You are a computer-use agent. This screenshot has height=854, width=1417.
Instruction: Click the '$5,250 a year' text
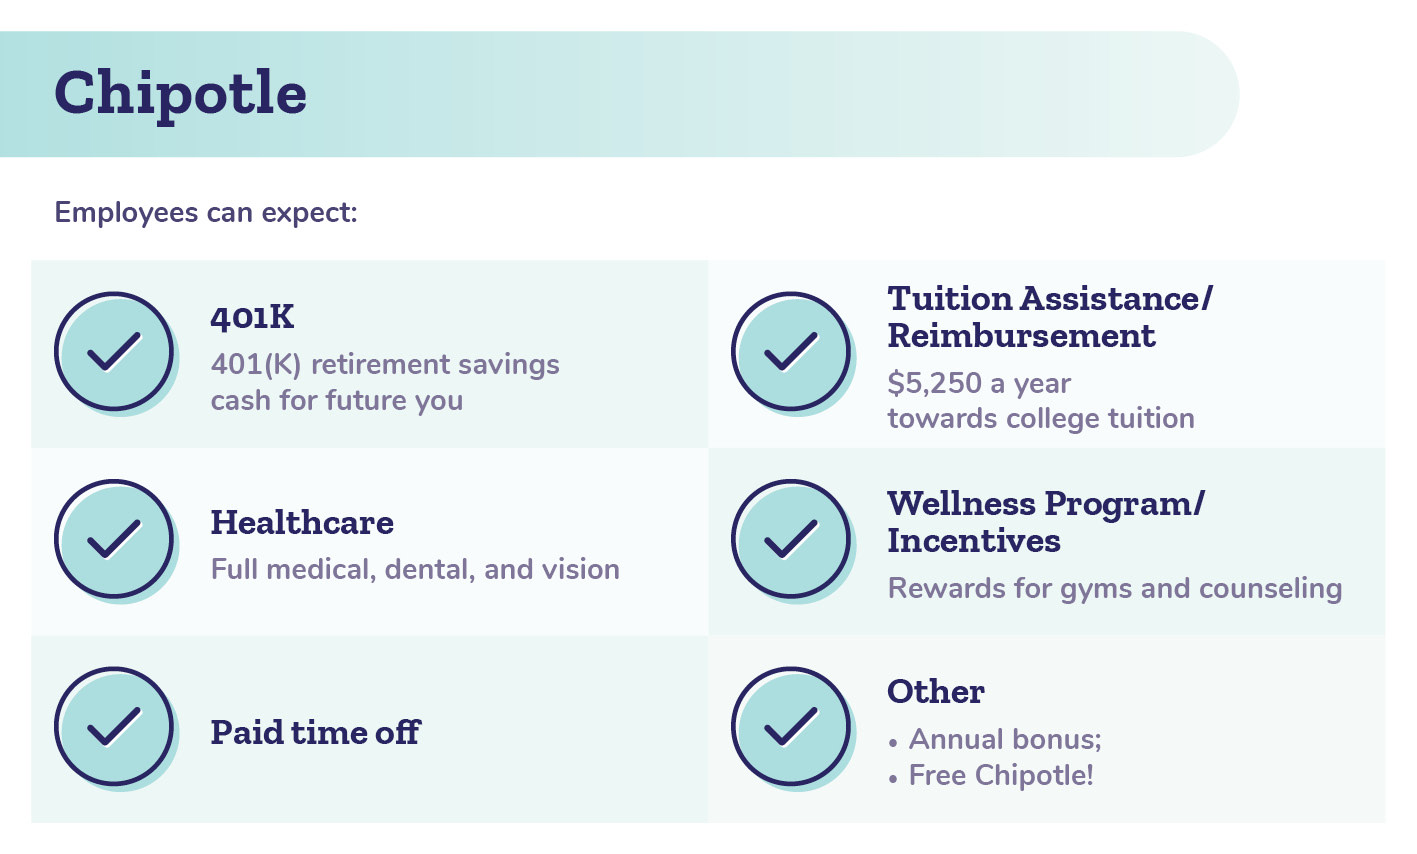[979, 383]
